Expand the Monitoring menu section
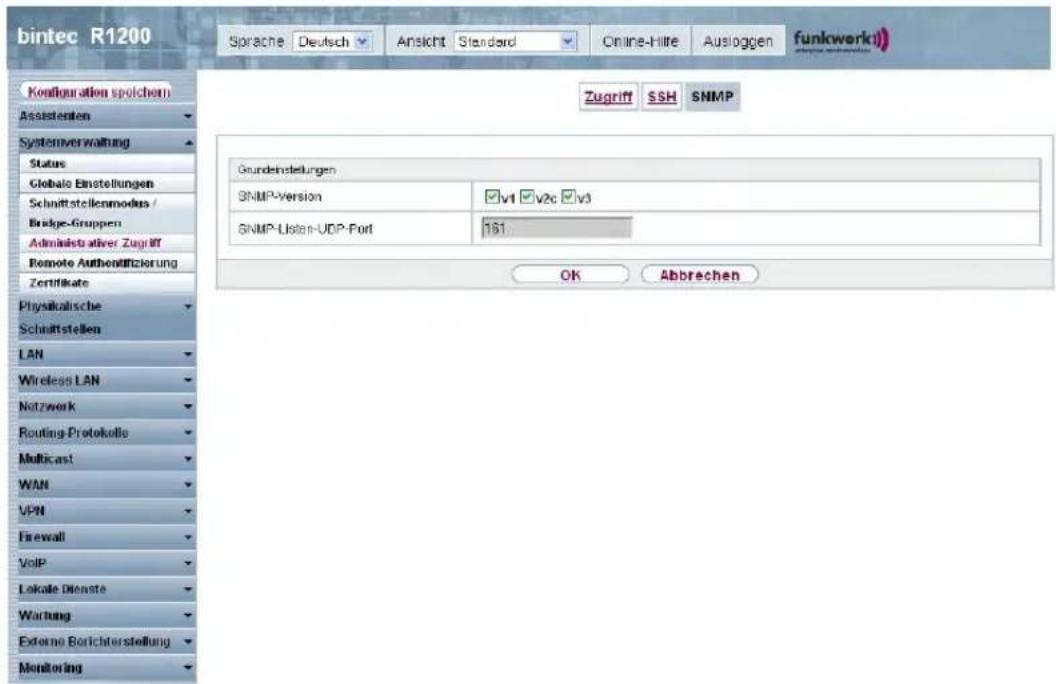The height and width of the screenshot is (684, 1056). point(106,668)
